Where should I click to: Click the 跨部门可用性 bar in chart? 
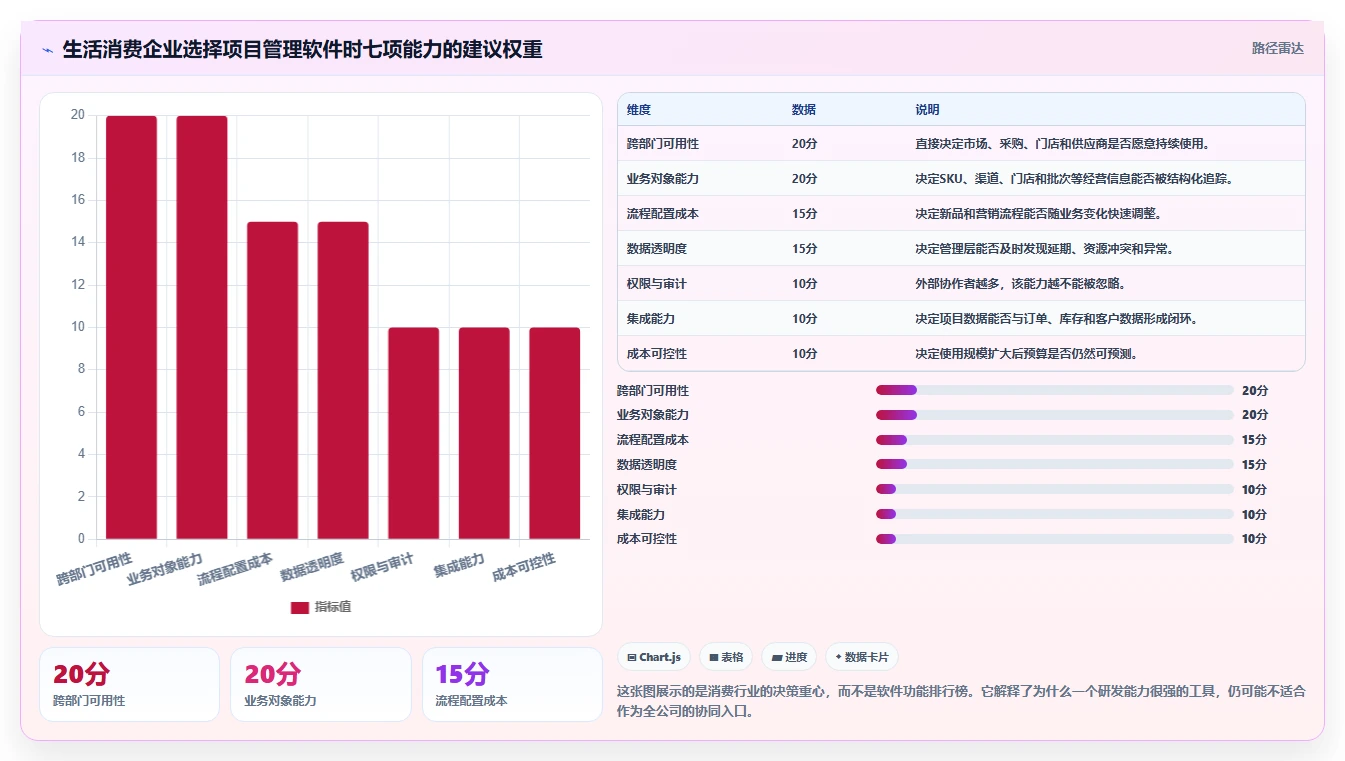pos(131,327)
